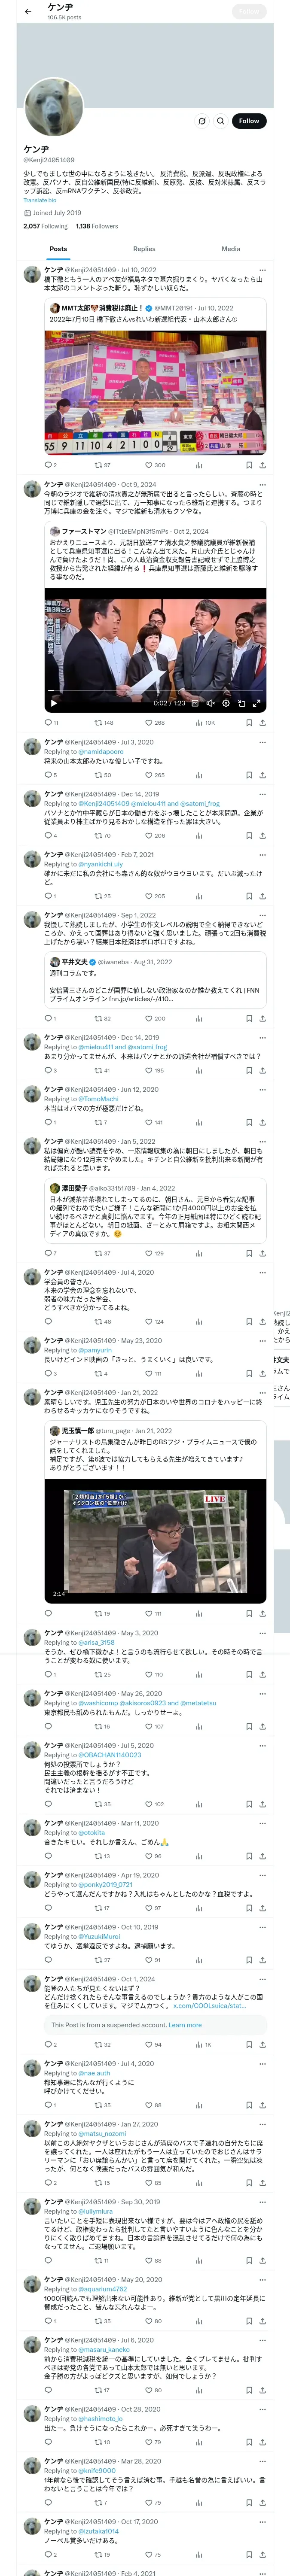This screenshot has height=2576, width=290.
Task: Switch to the Replies tab
Action: coord(144,249)
